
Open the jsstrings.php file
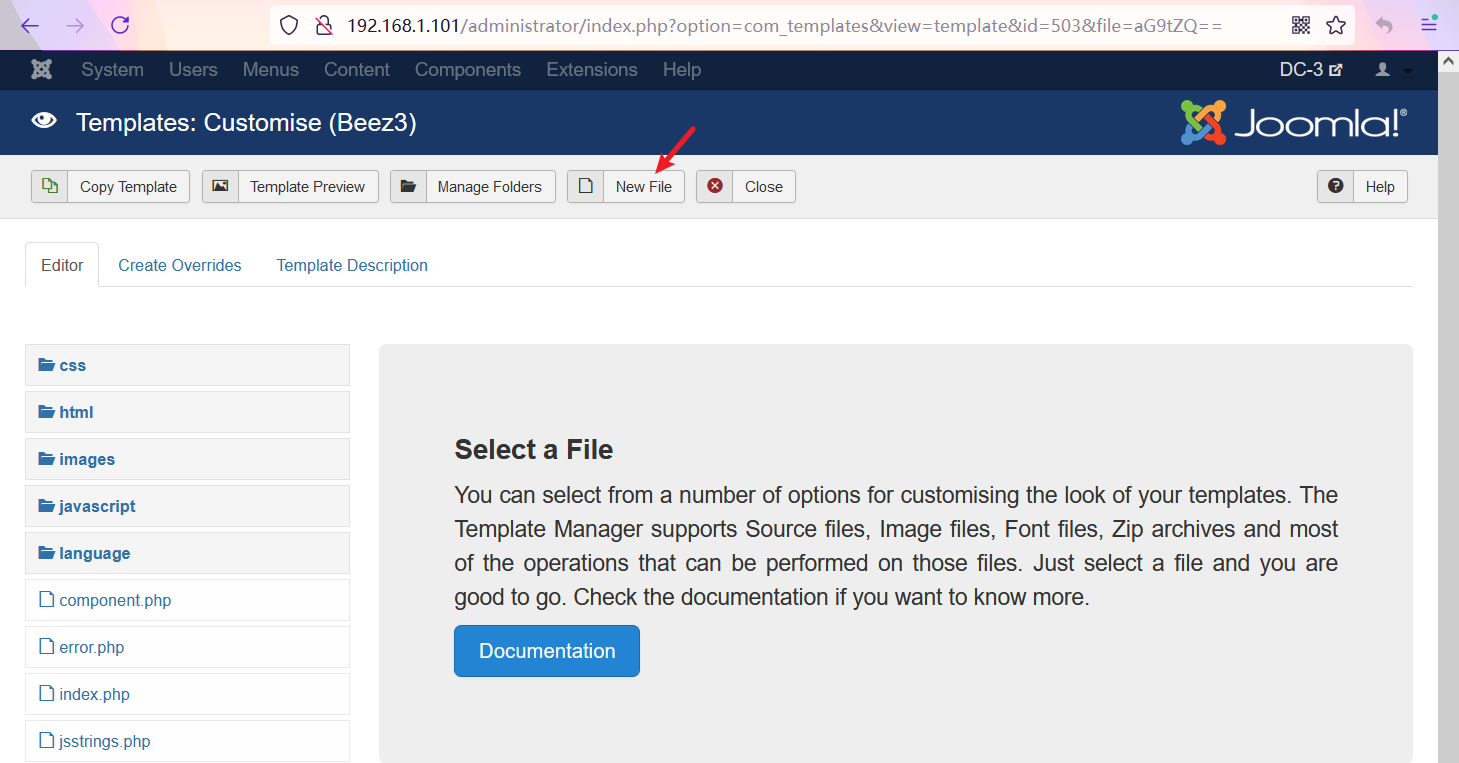187,741
